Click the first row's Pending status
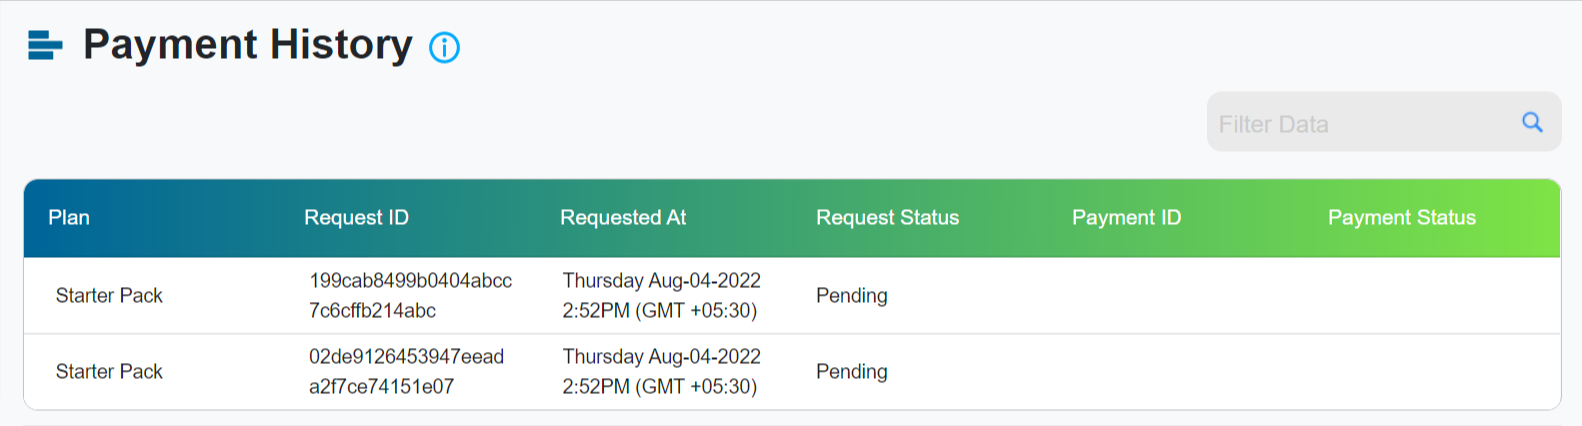This screenshot has height=426, width=1582. tap(852, 295)
